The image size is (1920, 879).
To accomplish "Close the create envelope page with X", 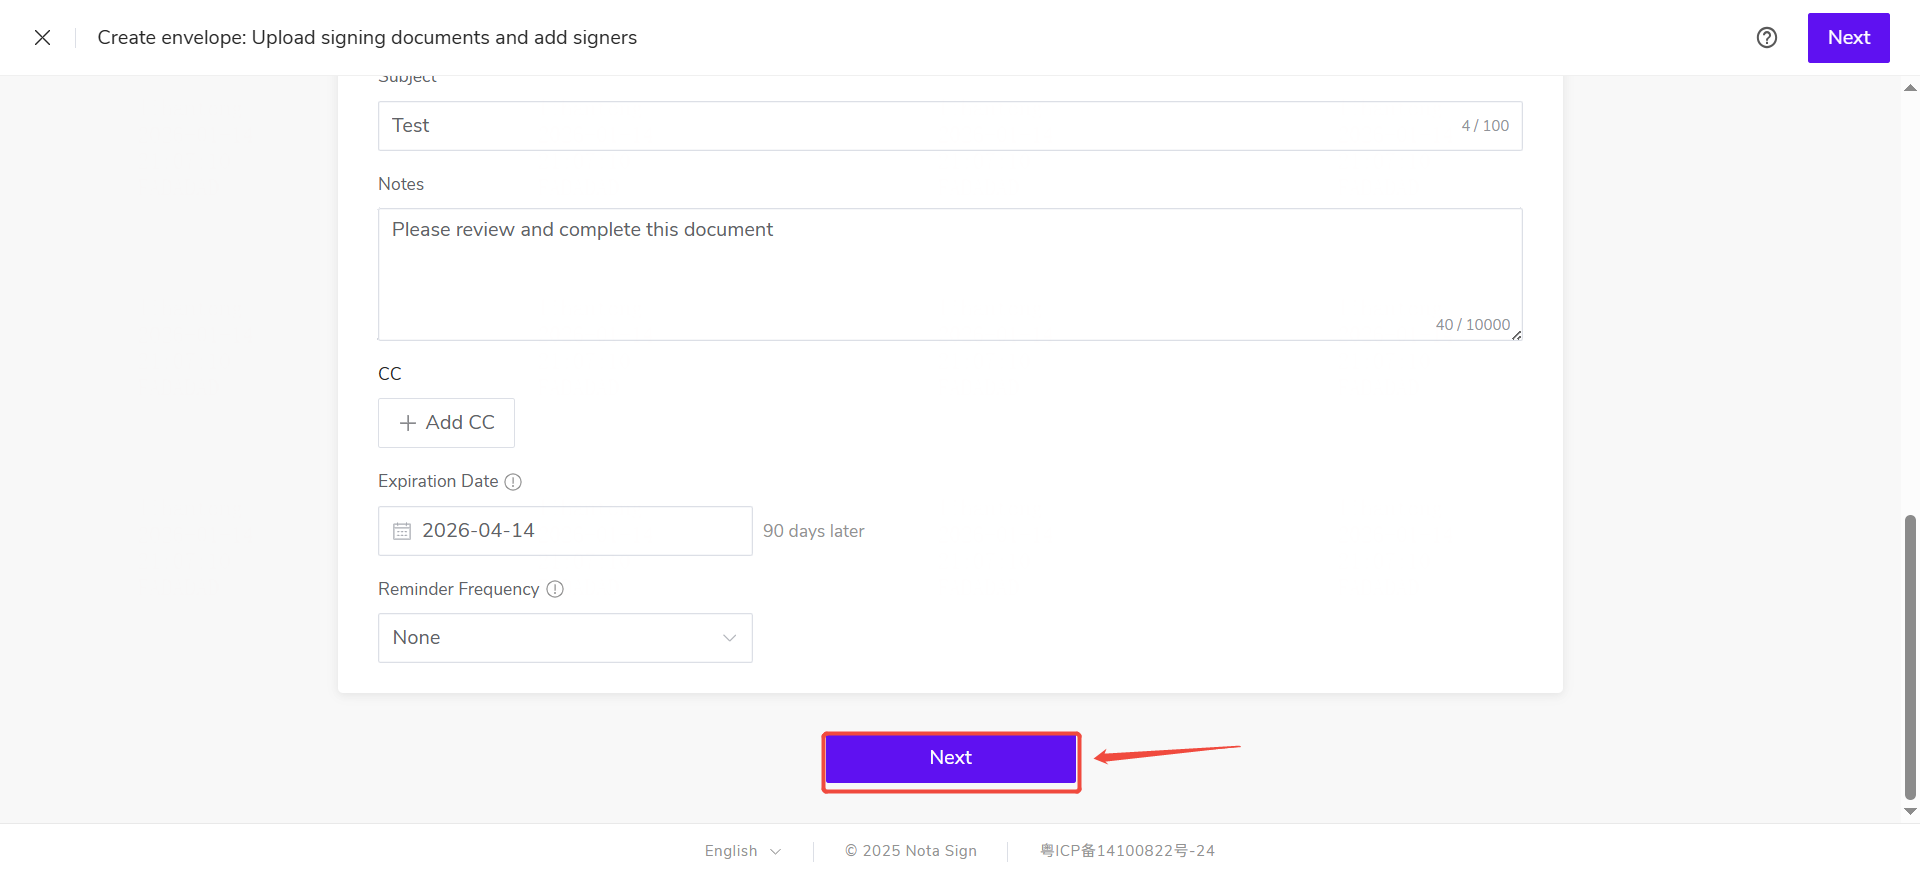I will 42,38.
